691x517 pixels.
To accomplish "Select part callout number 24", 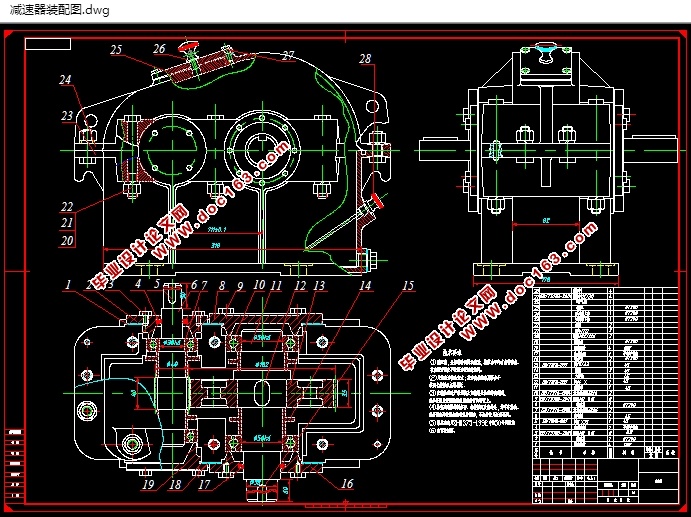I will (x=65, y=79).
